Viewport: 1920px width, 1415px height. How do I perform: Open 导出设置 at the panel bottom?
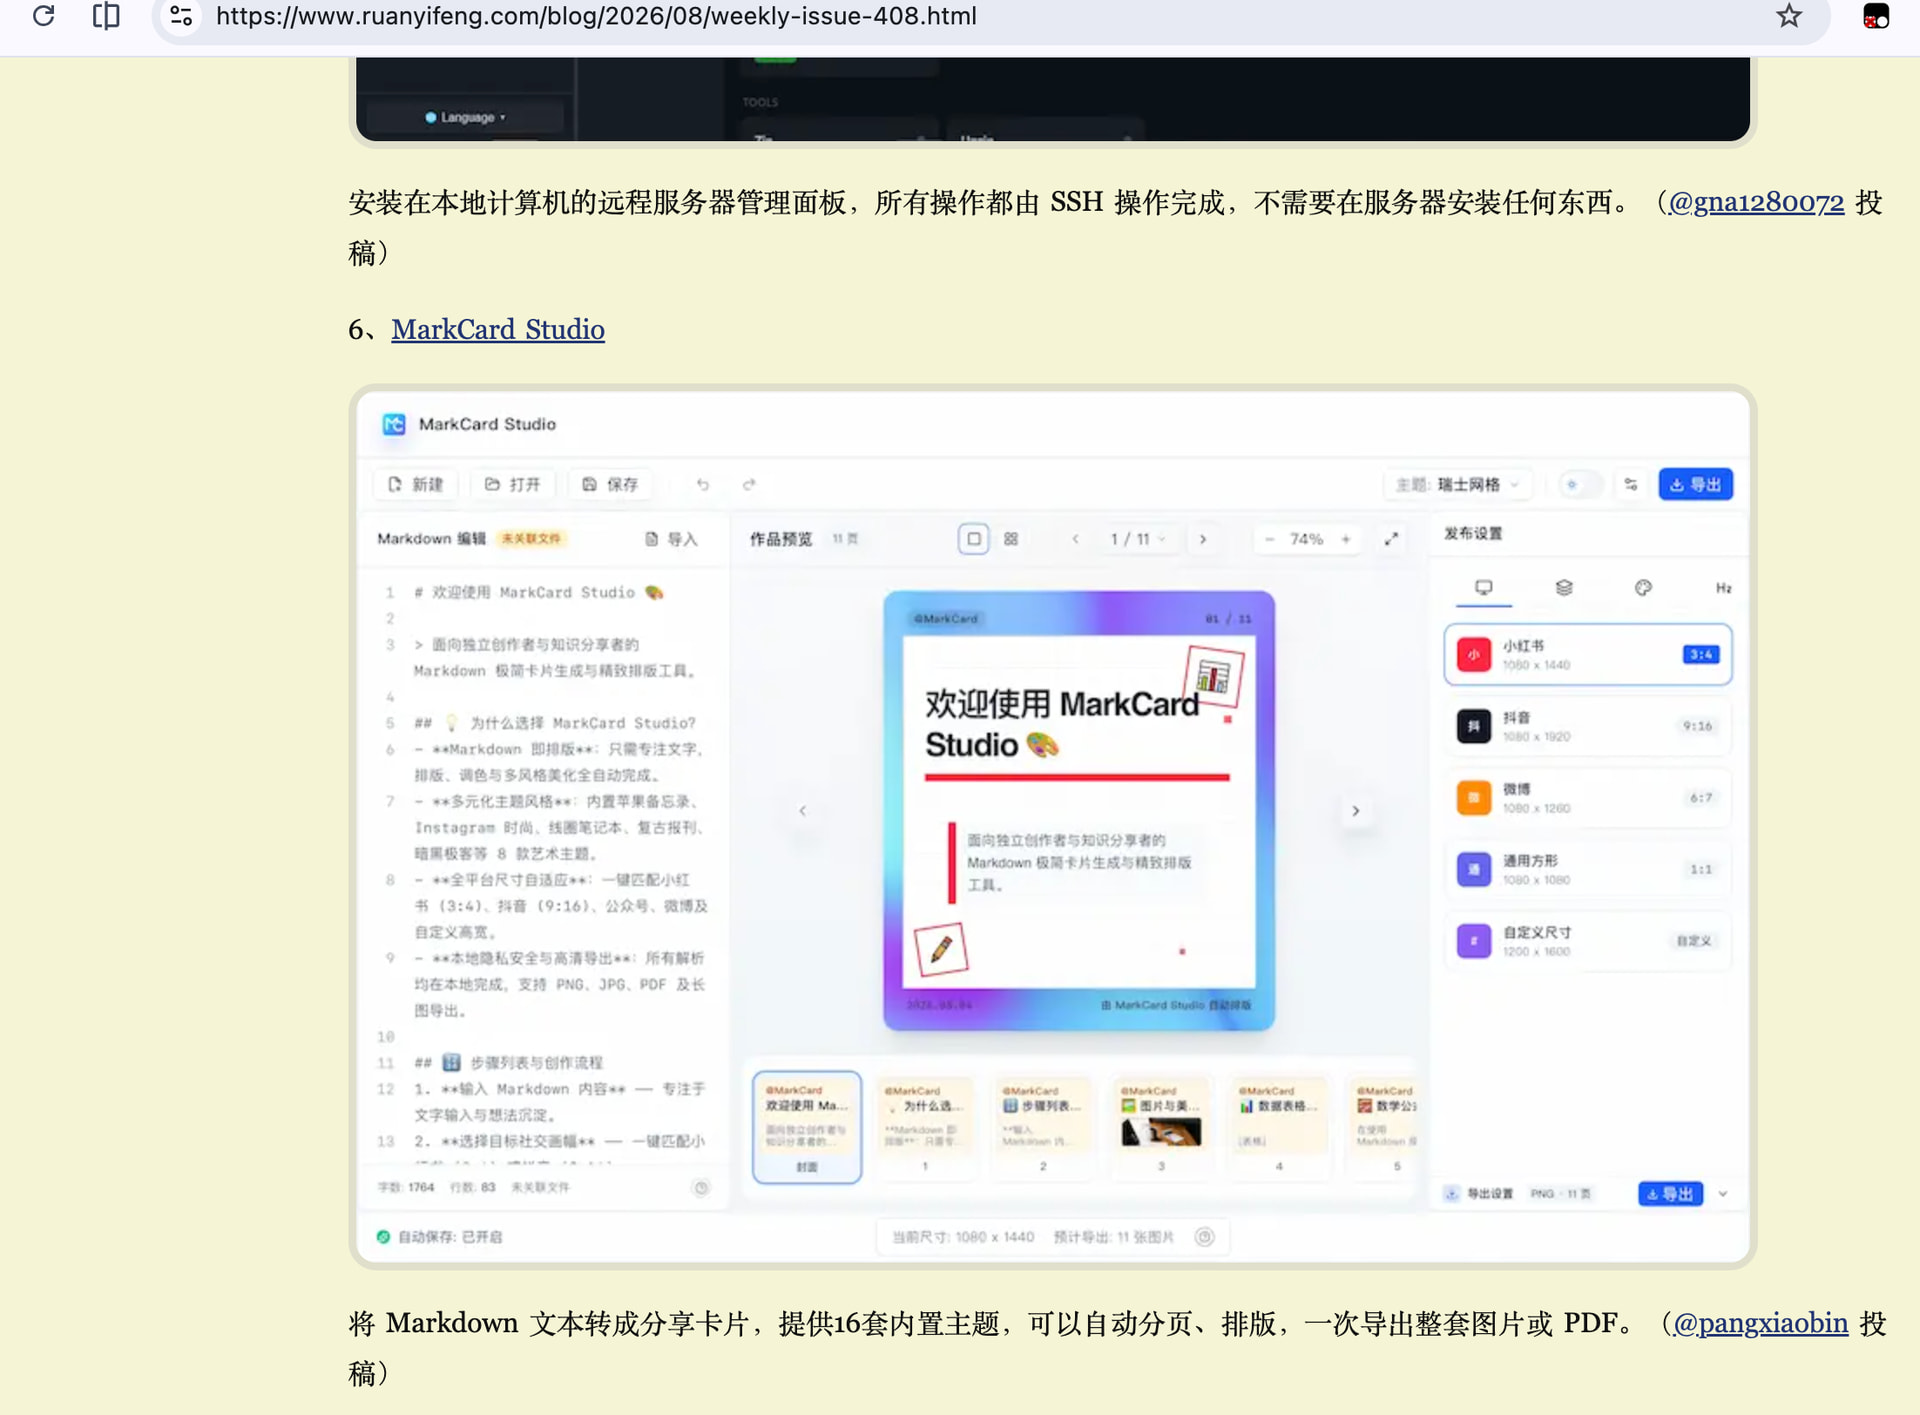click(x=1479, y=1194)
